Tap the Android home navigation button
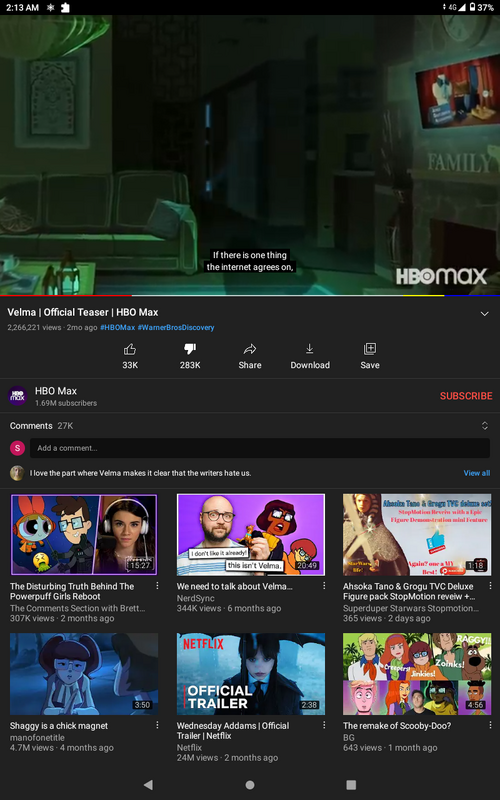The height and width of the screenshot is (800, 500). coord(249,785)
